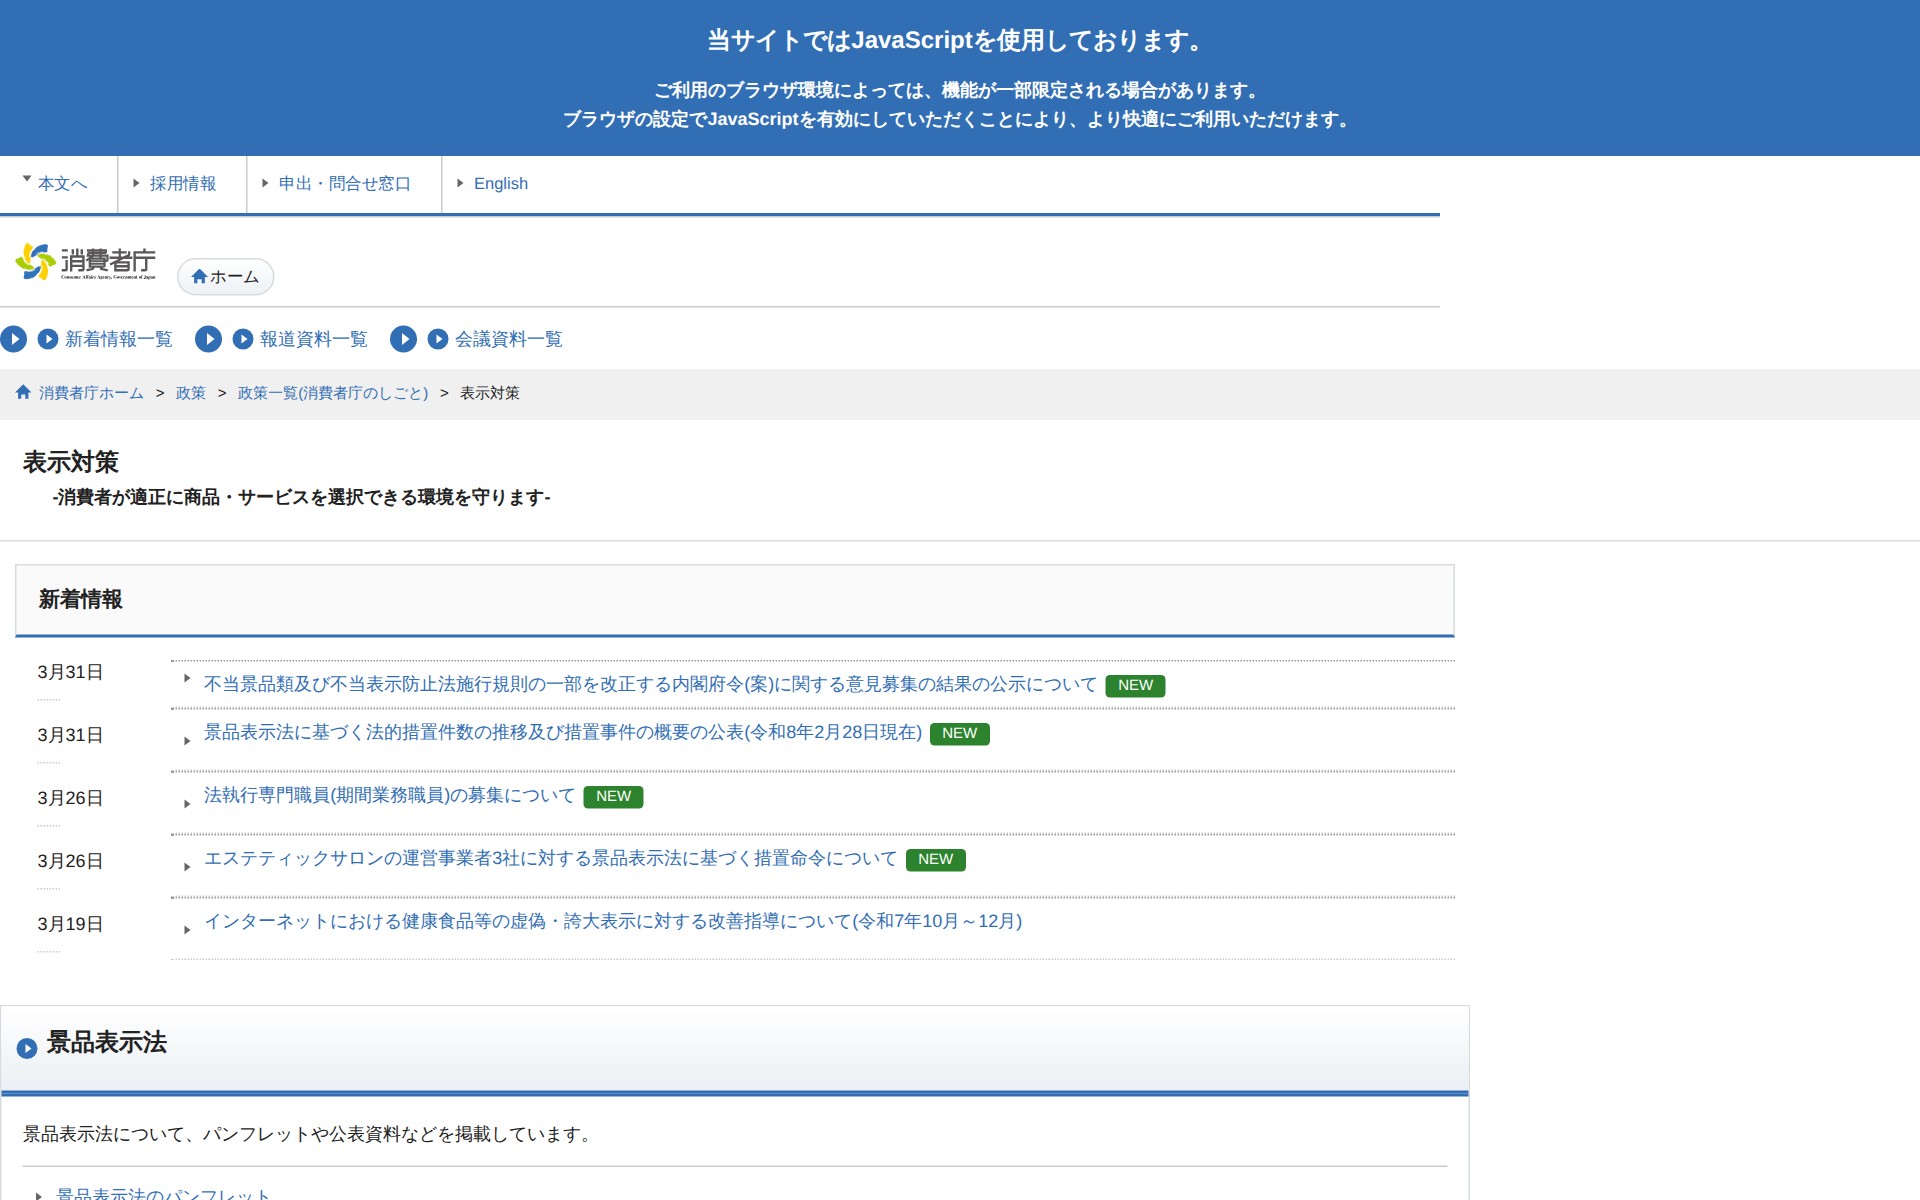Viewport: 1920px width, 1200px height.
Task: Click the home icon in breadcrumb
Action: tap(23, 392)
